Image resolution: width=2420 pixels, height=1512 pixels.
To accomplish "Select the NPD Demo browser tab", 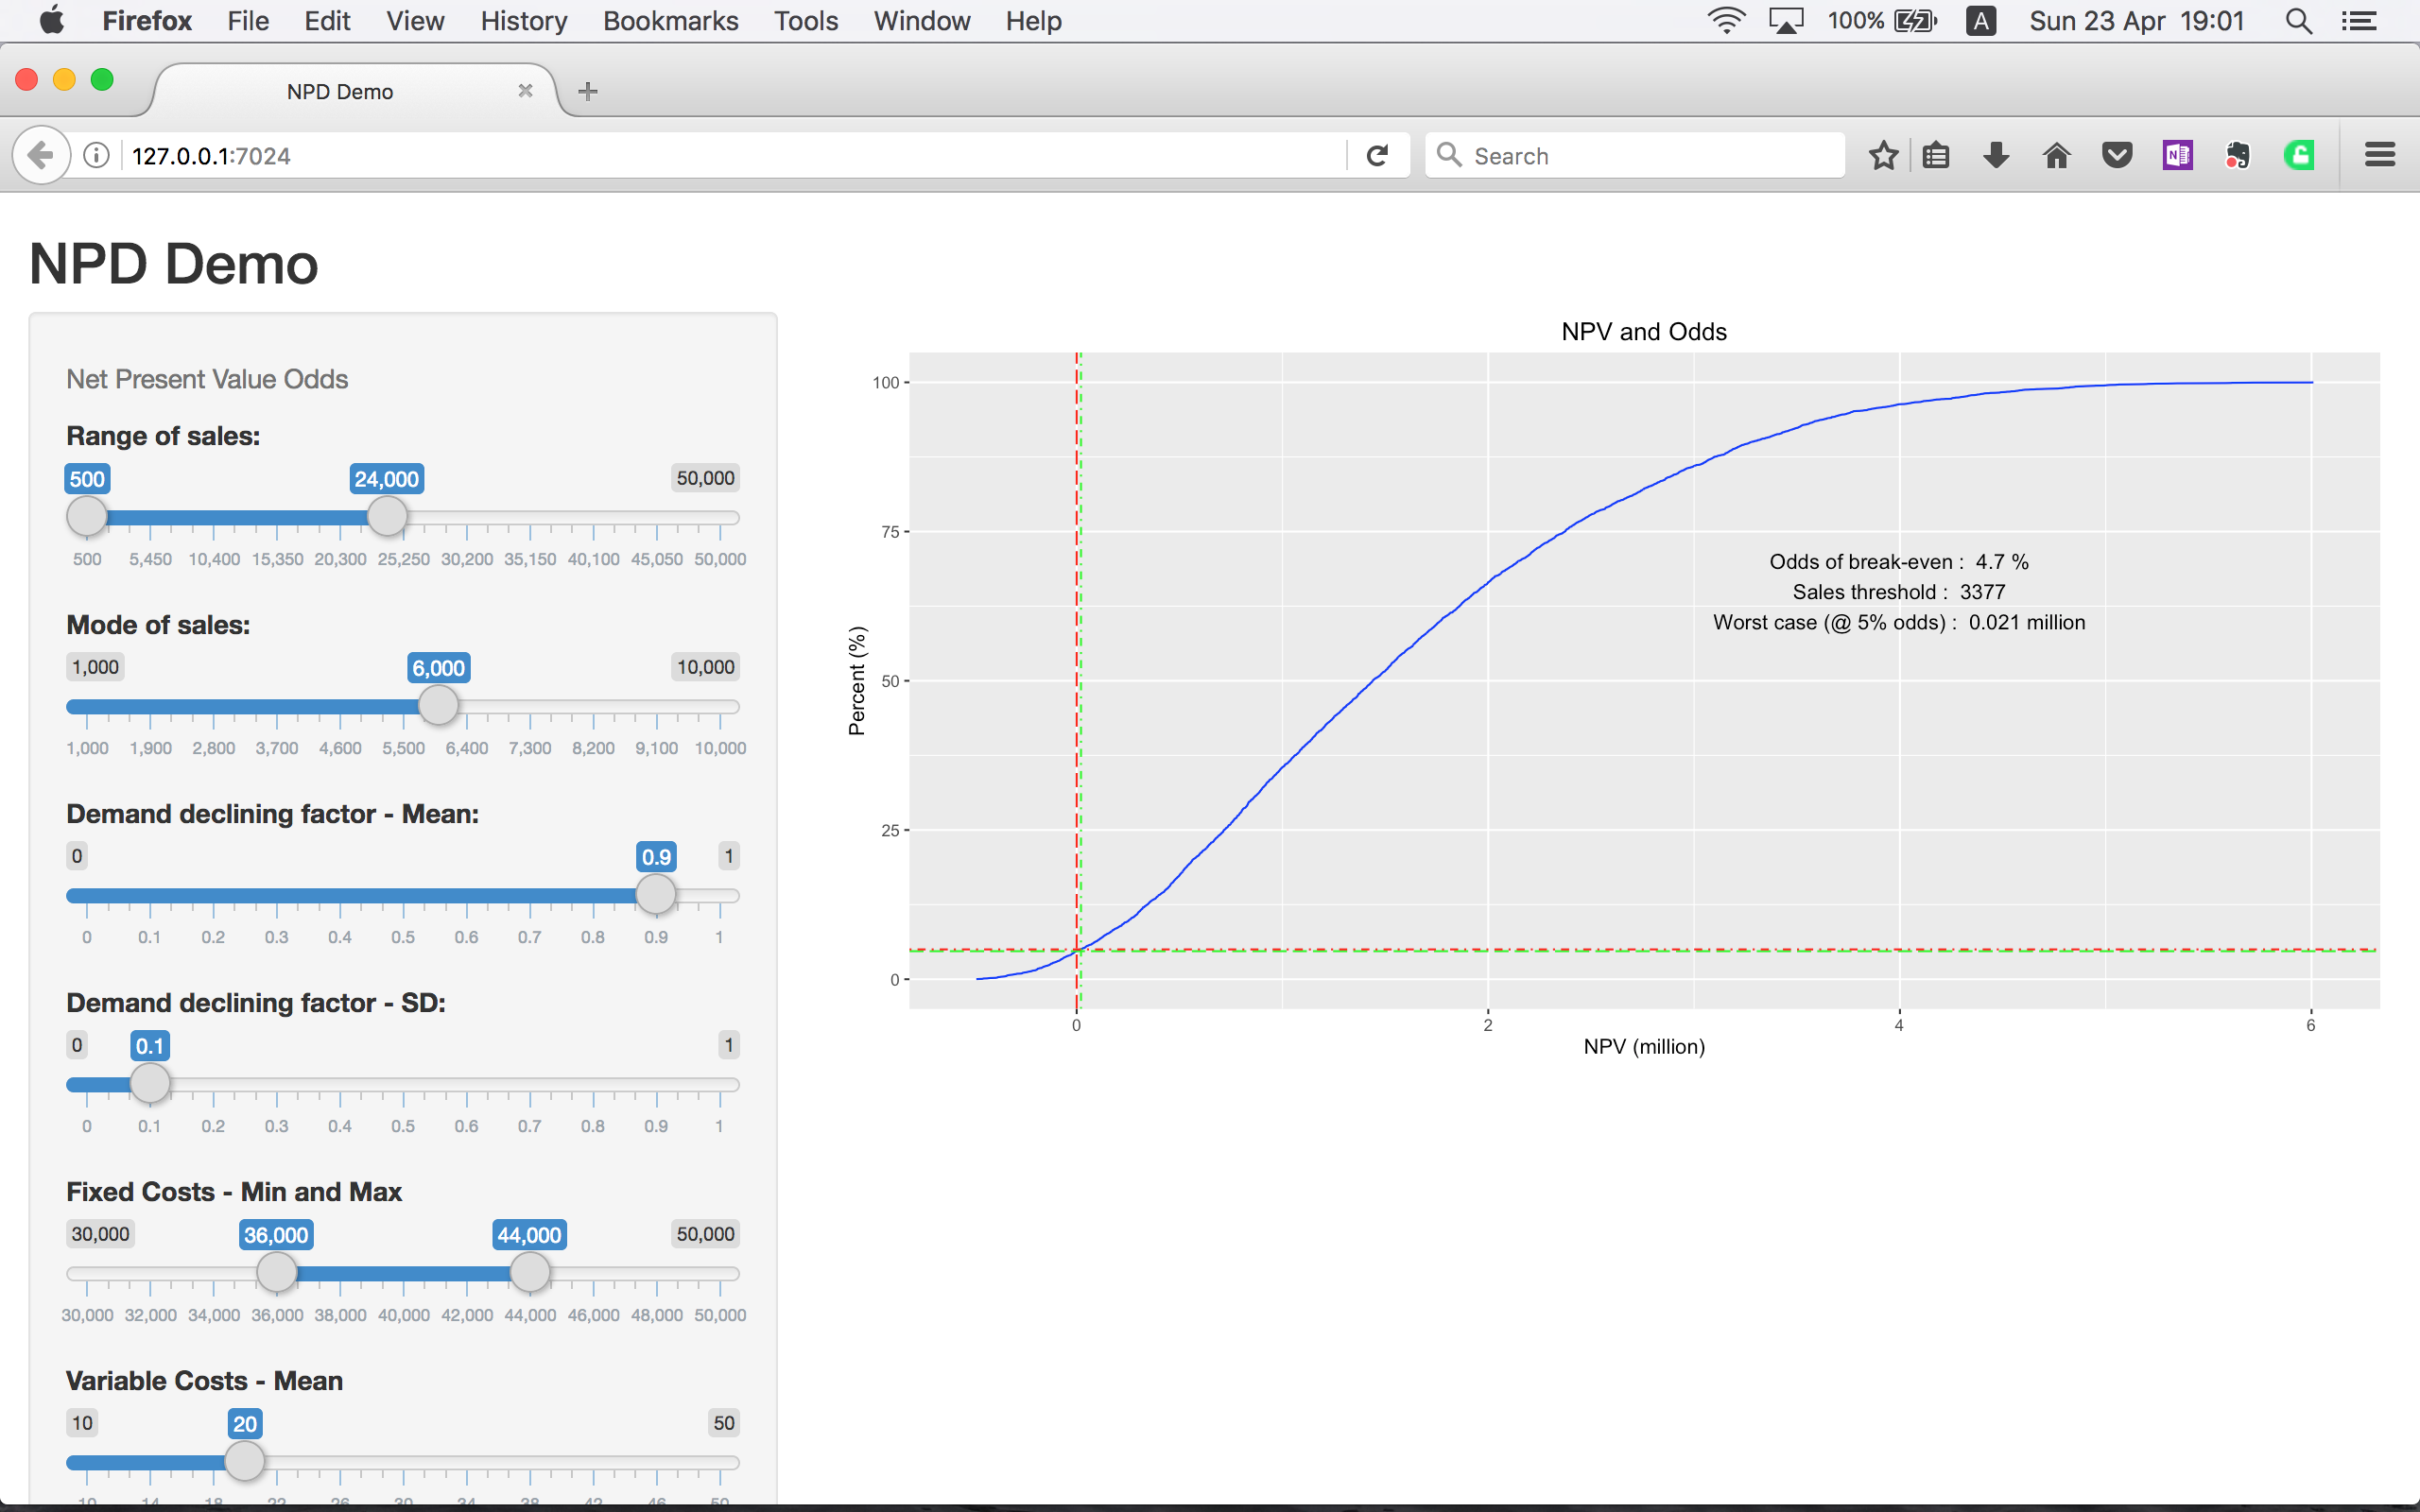I will pos(340,91).
